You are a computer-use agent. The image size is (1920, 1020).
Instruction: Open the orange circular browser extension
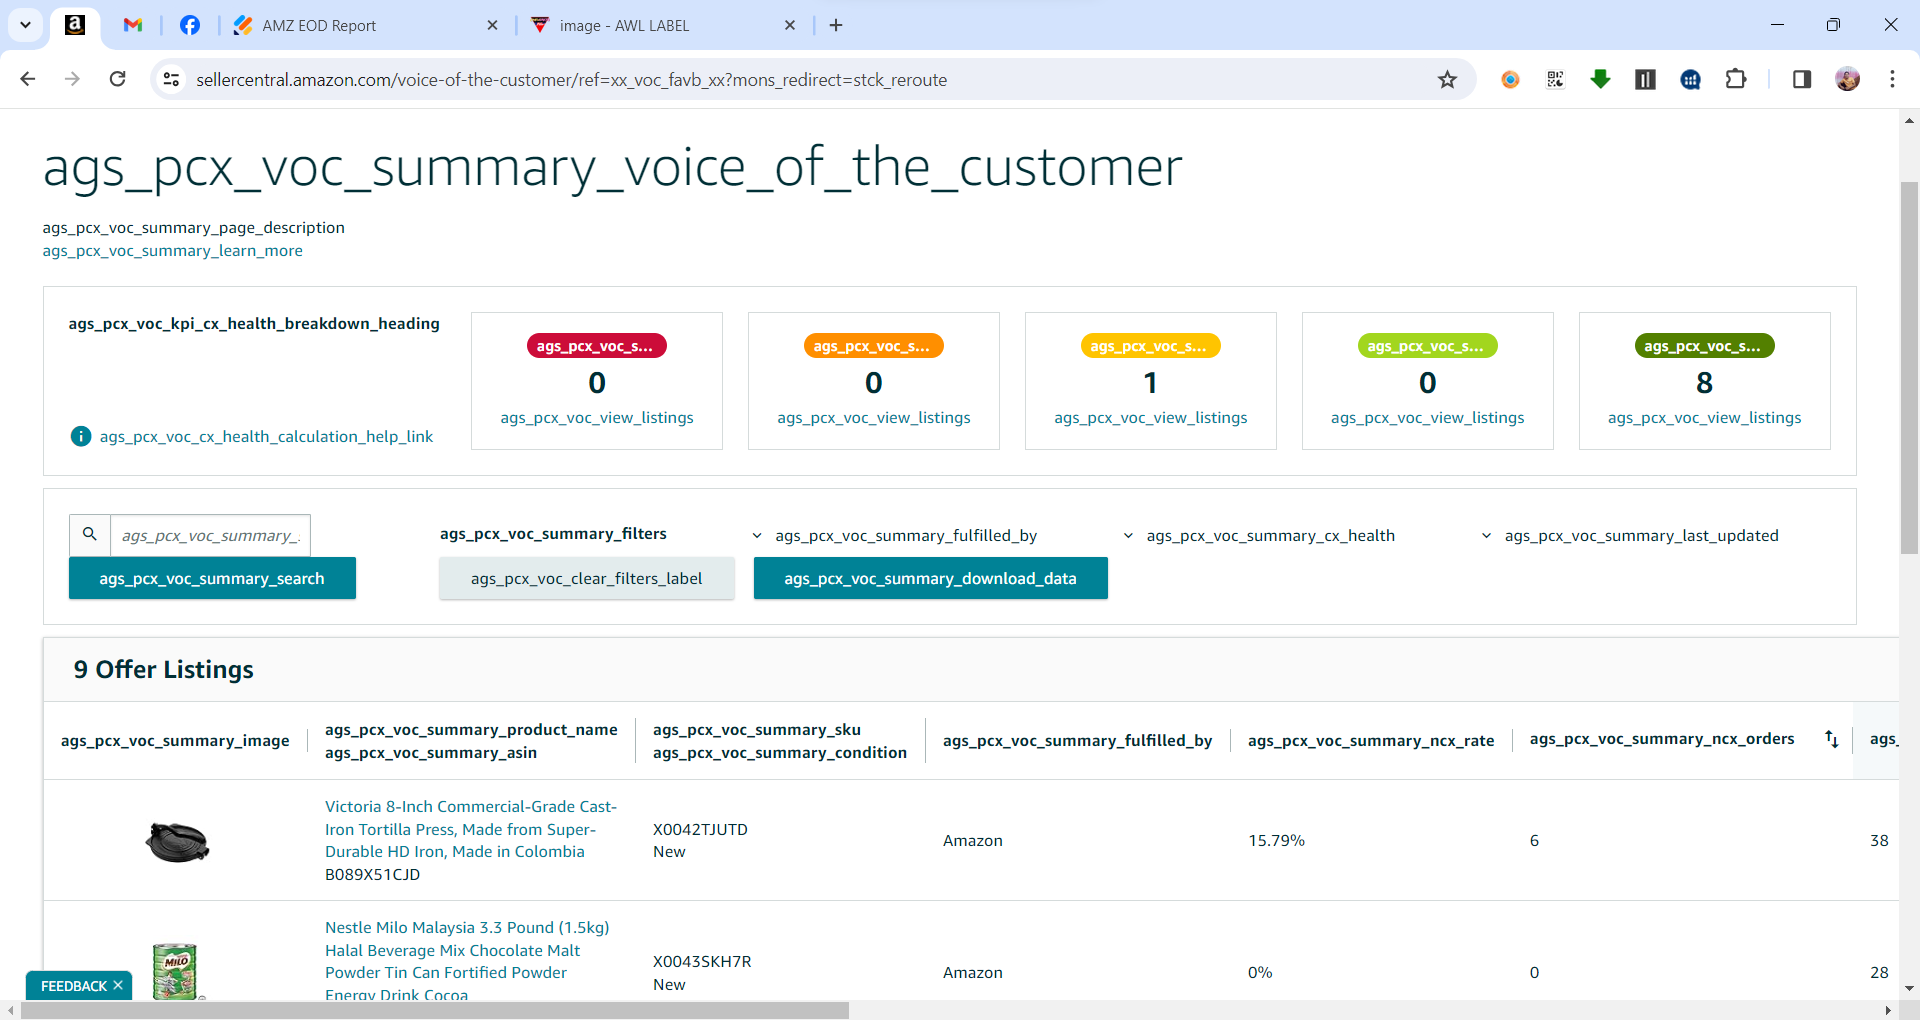click(x=1510, y=79)
